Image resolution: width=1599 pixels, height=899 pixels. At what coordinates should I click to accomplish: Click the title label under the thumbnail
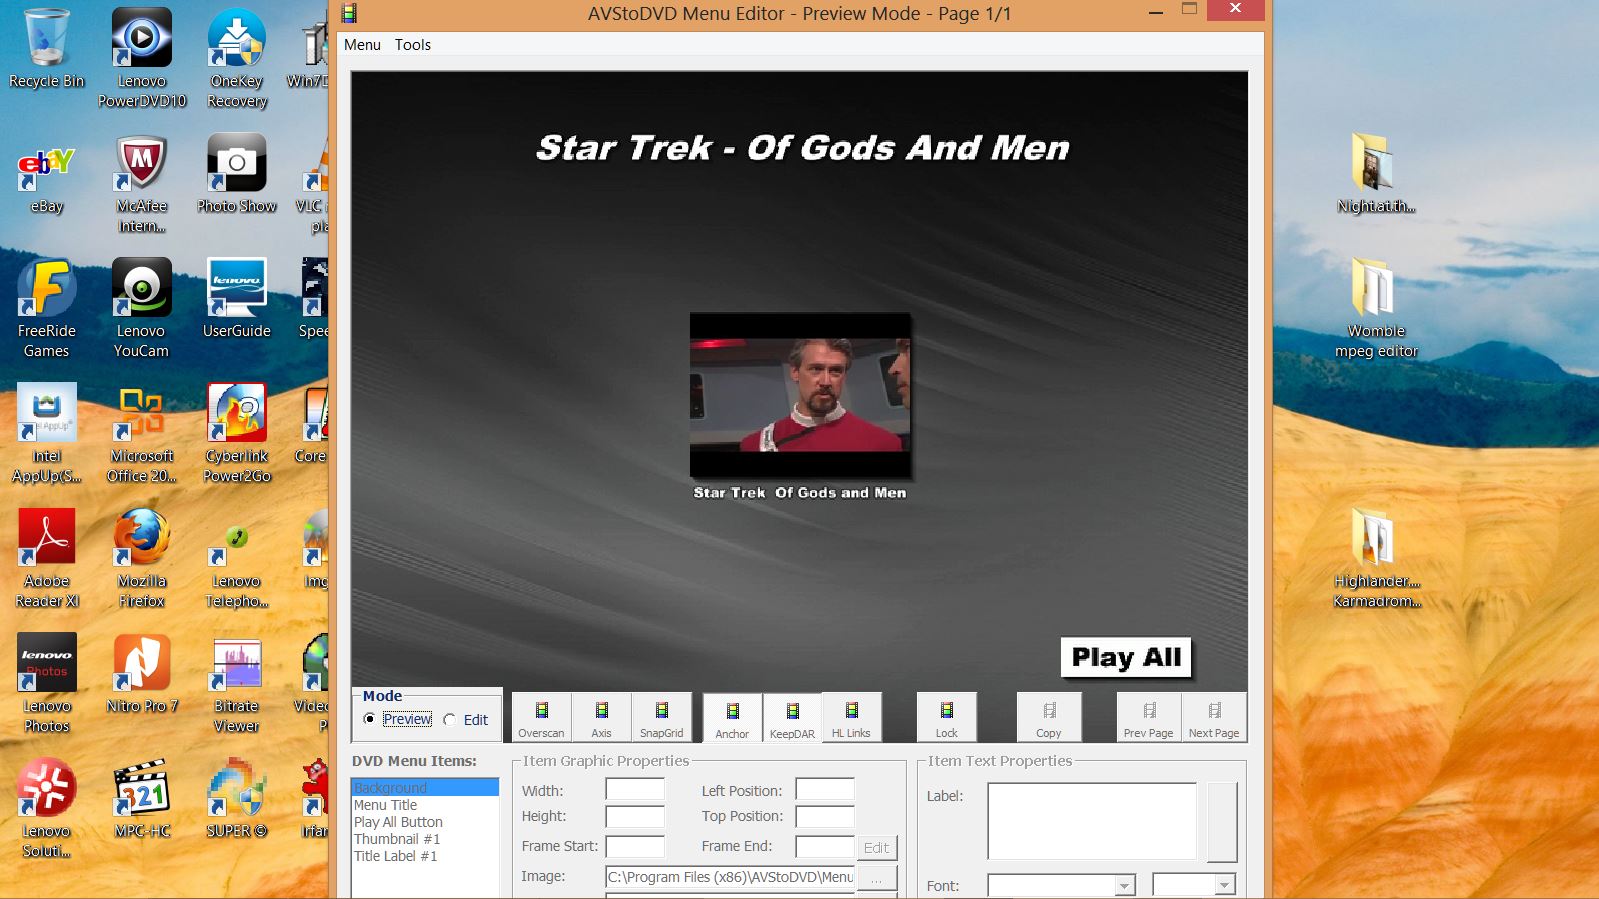[x=800, y=493]
